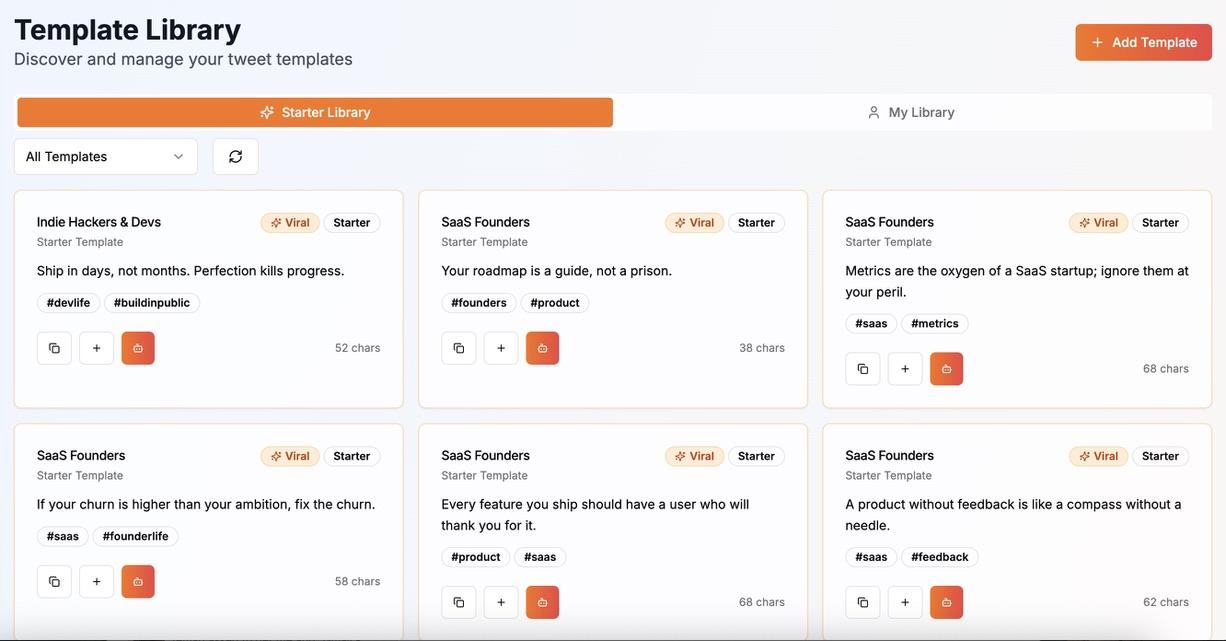The width and height of the screenshot is (1226, 641).
Task: Switch to the Starter Library tab
Action: point(315,112)
